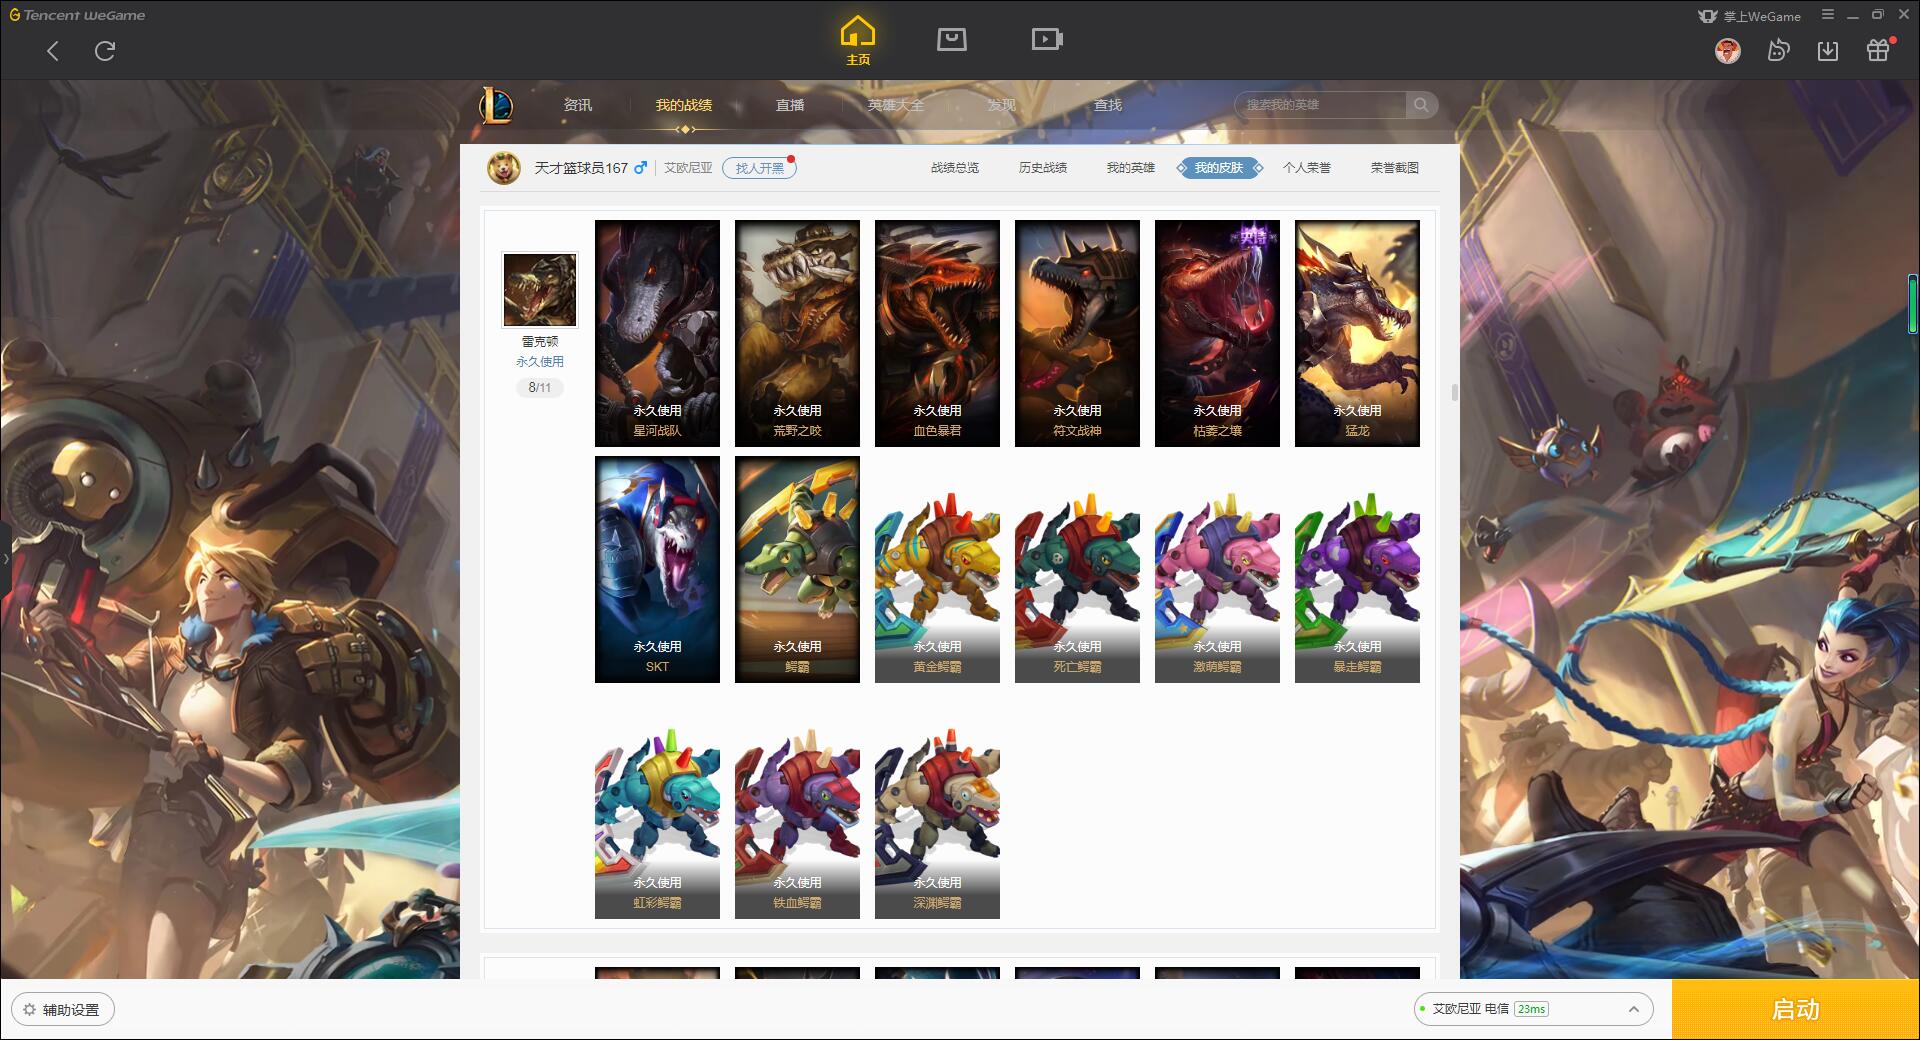Select 我的皮肤 sub-tab

coord(1219,168)
